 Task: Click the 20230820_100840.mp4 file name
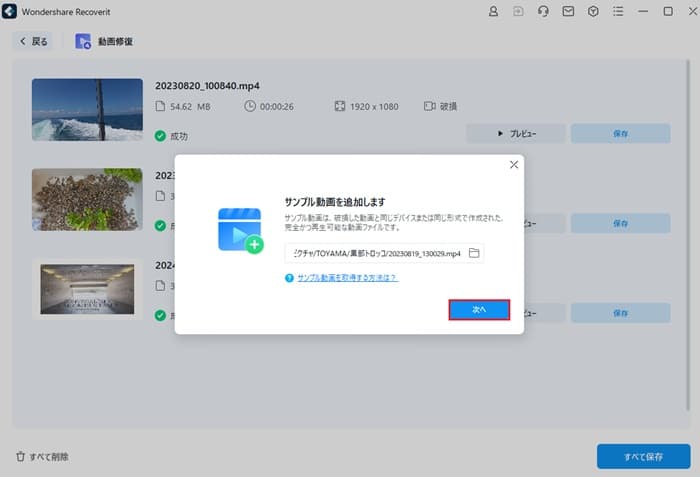click(x=207, y=86)
